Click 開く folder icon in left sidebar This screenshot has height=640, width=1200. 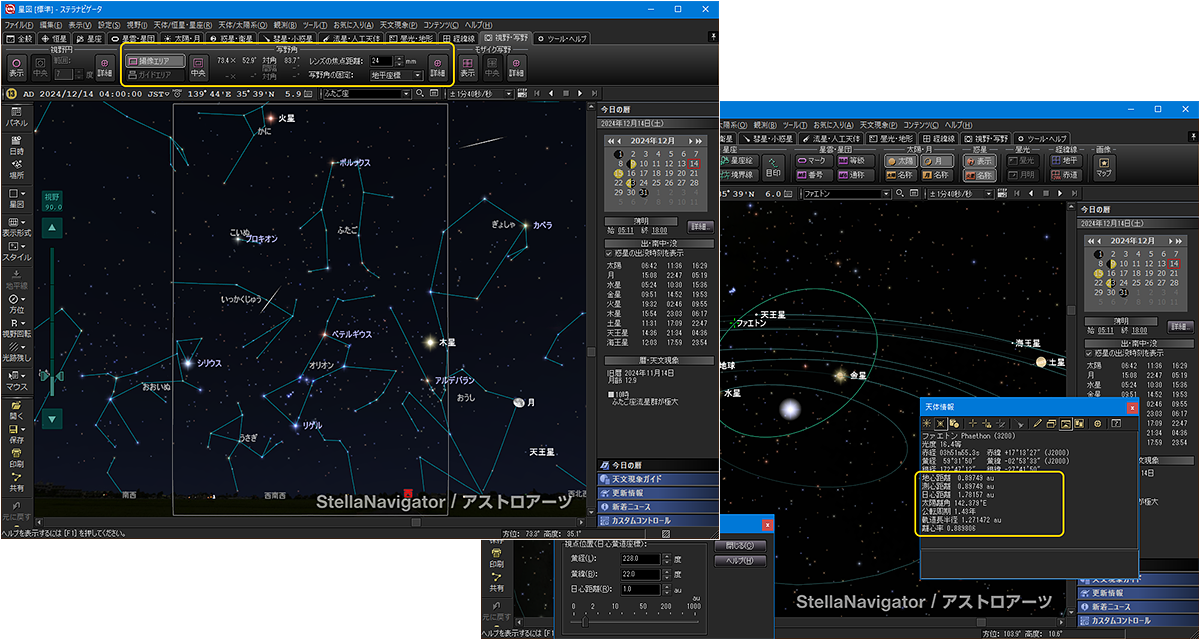pyautogui.click(x=16, y=409)
